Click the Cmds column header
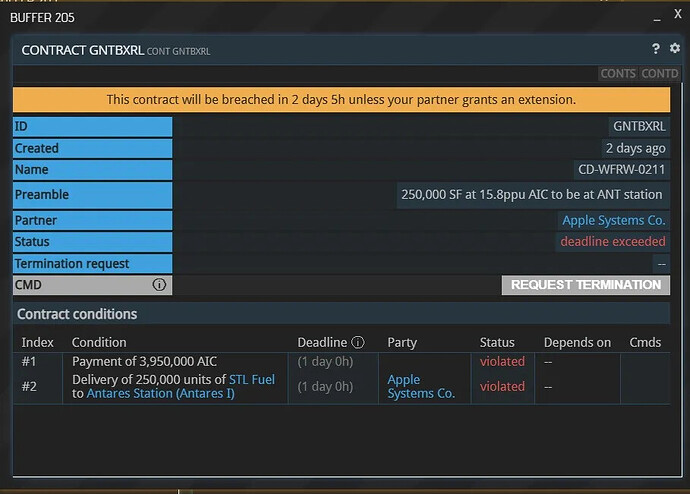The image size is (690, 494). 645,342
